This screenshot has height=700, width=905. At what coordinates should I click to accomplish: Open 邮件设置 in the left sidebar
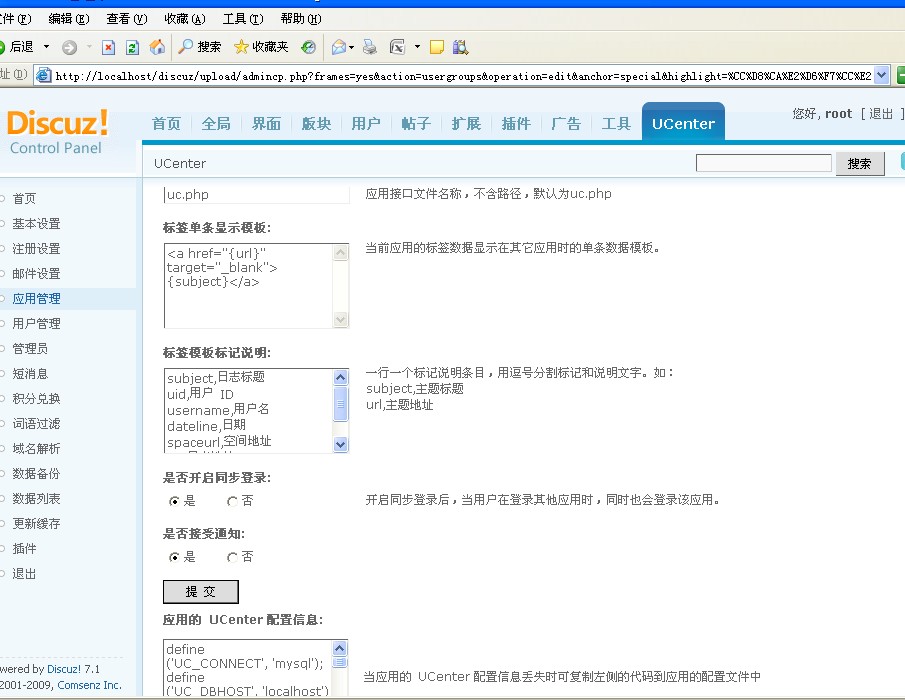36,274
